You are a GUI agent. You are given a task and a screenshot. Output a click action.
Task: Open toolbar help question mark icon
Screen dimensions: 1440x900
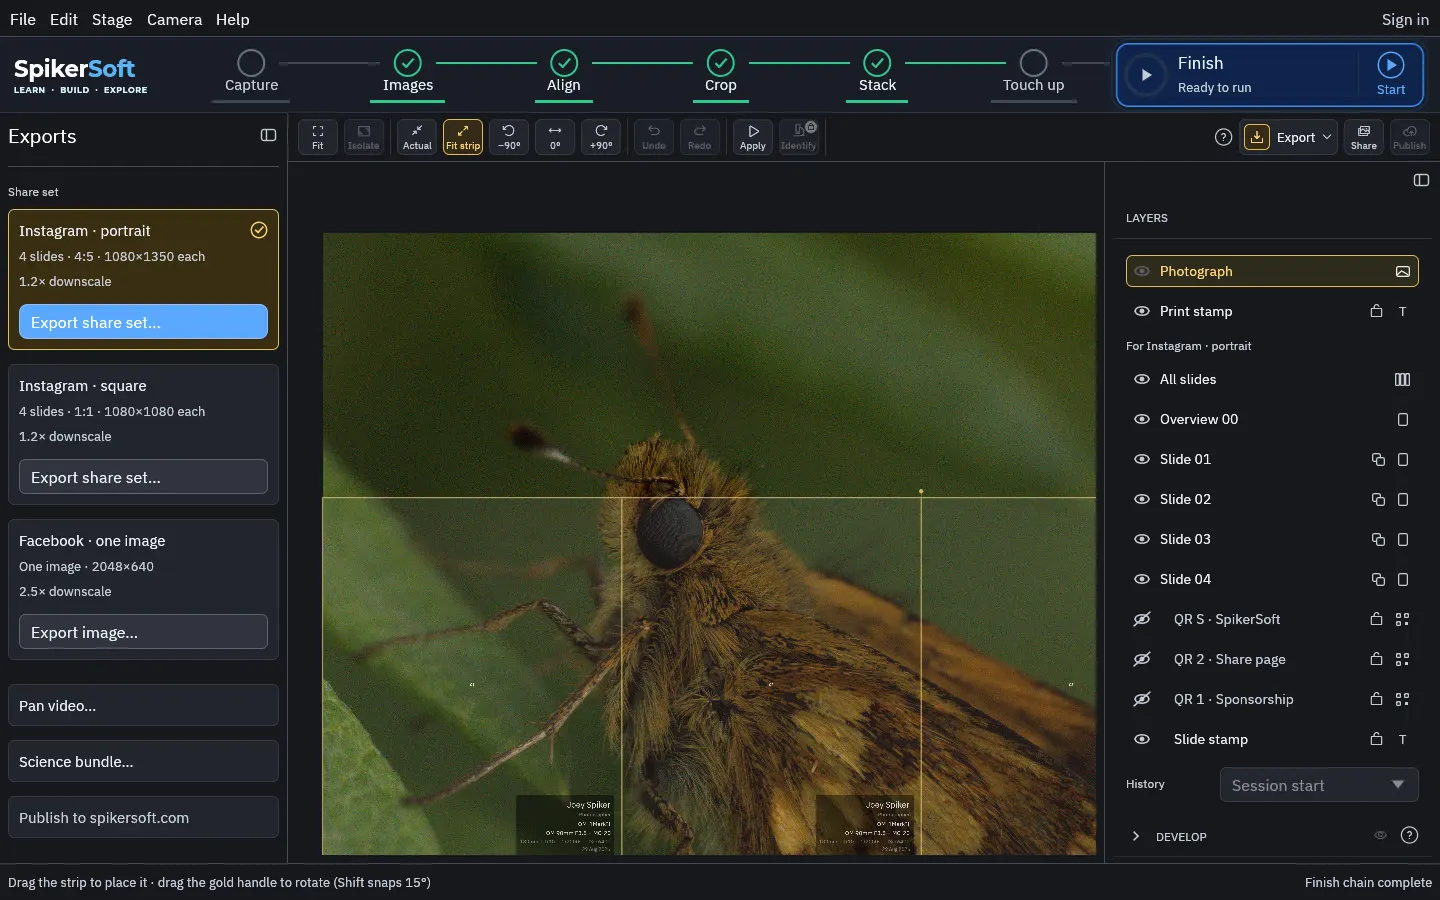click(x=1223, y=137)
